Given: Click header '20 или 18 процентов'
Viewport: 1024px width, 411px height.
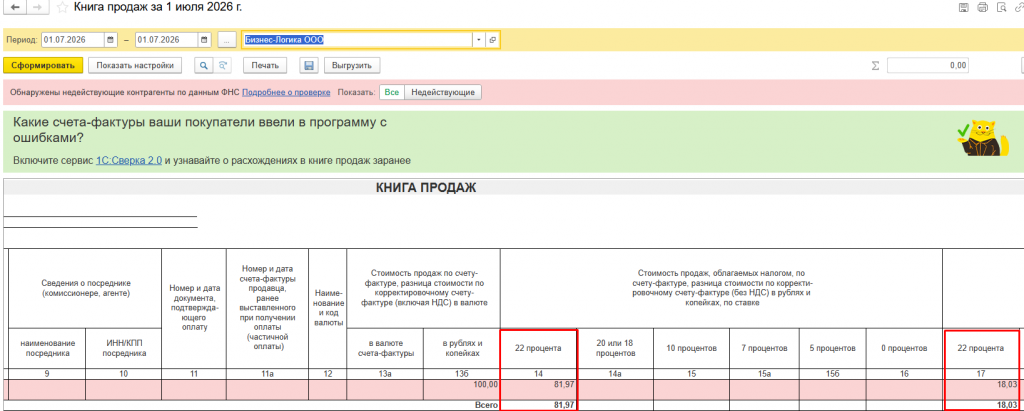Looking at the screenshot, I should [615, 348].
